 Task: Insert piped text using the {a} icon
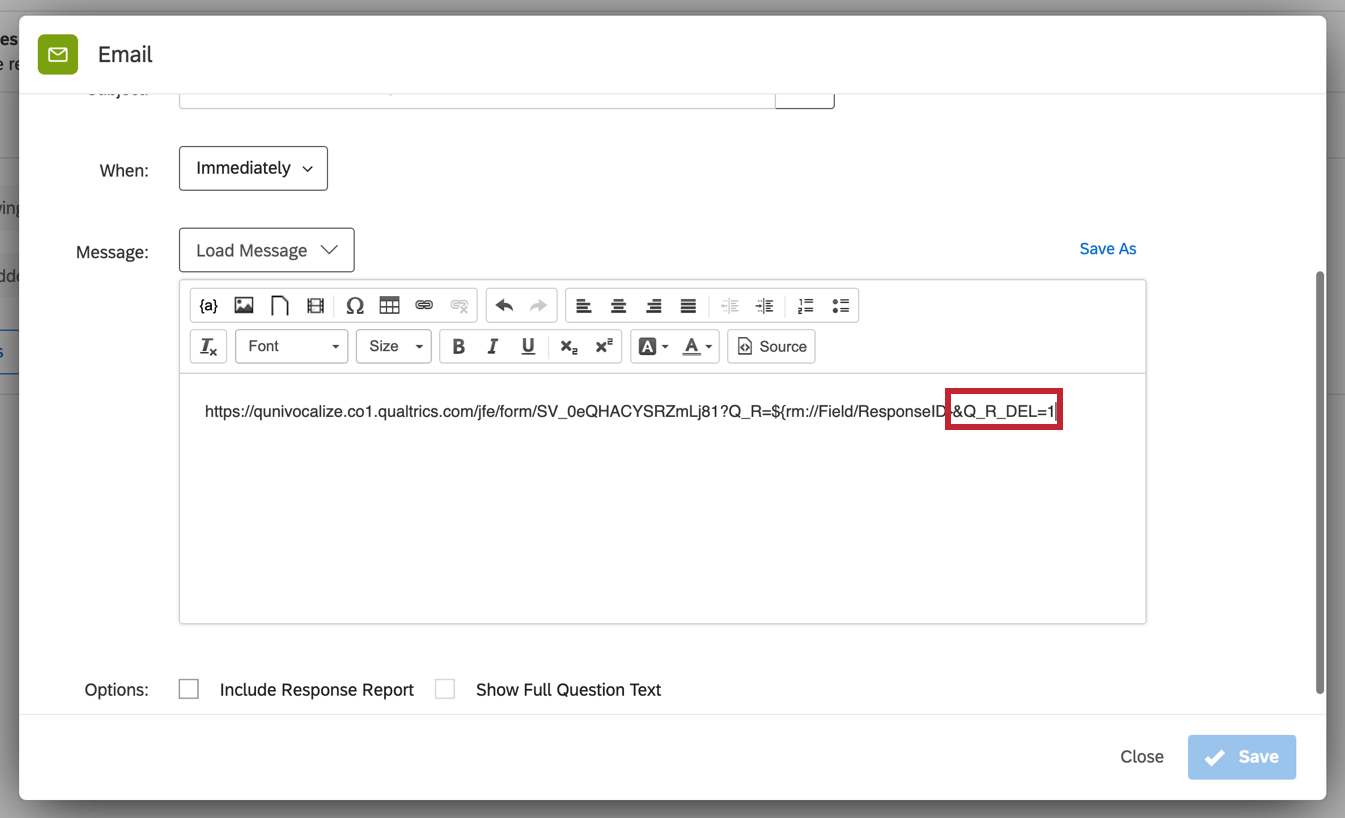coord(207,305)
